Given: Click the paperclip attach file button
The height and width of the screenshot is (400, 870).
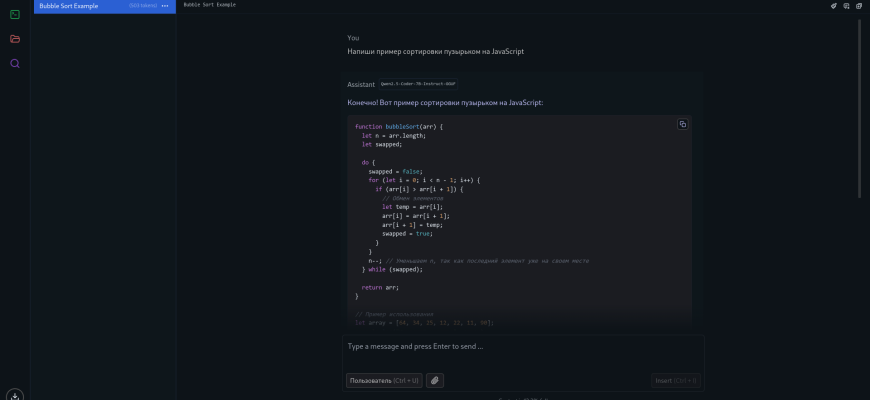Looking at the screenshot, I should (x=435, y=380).
